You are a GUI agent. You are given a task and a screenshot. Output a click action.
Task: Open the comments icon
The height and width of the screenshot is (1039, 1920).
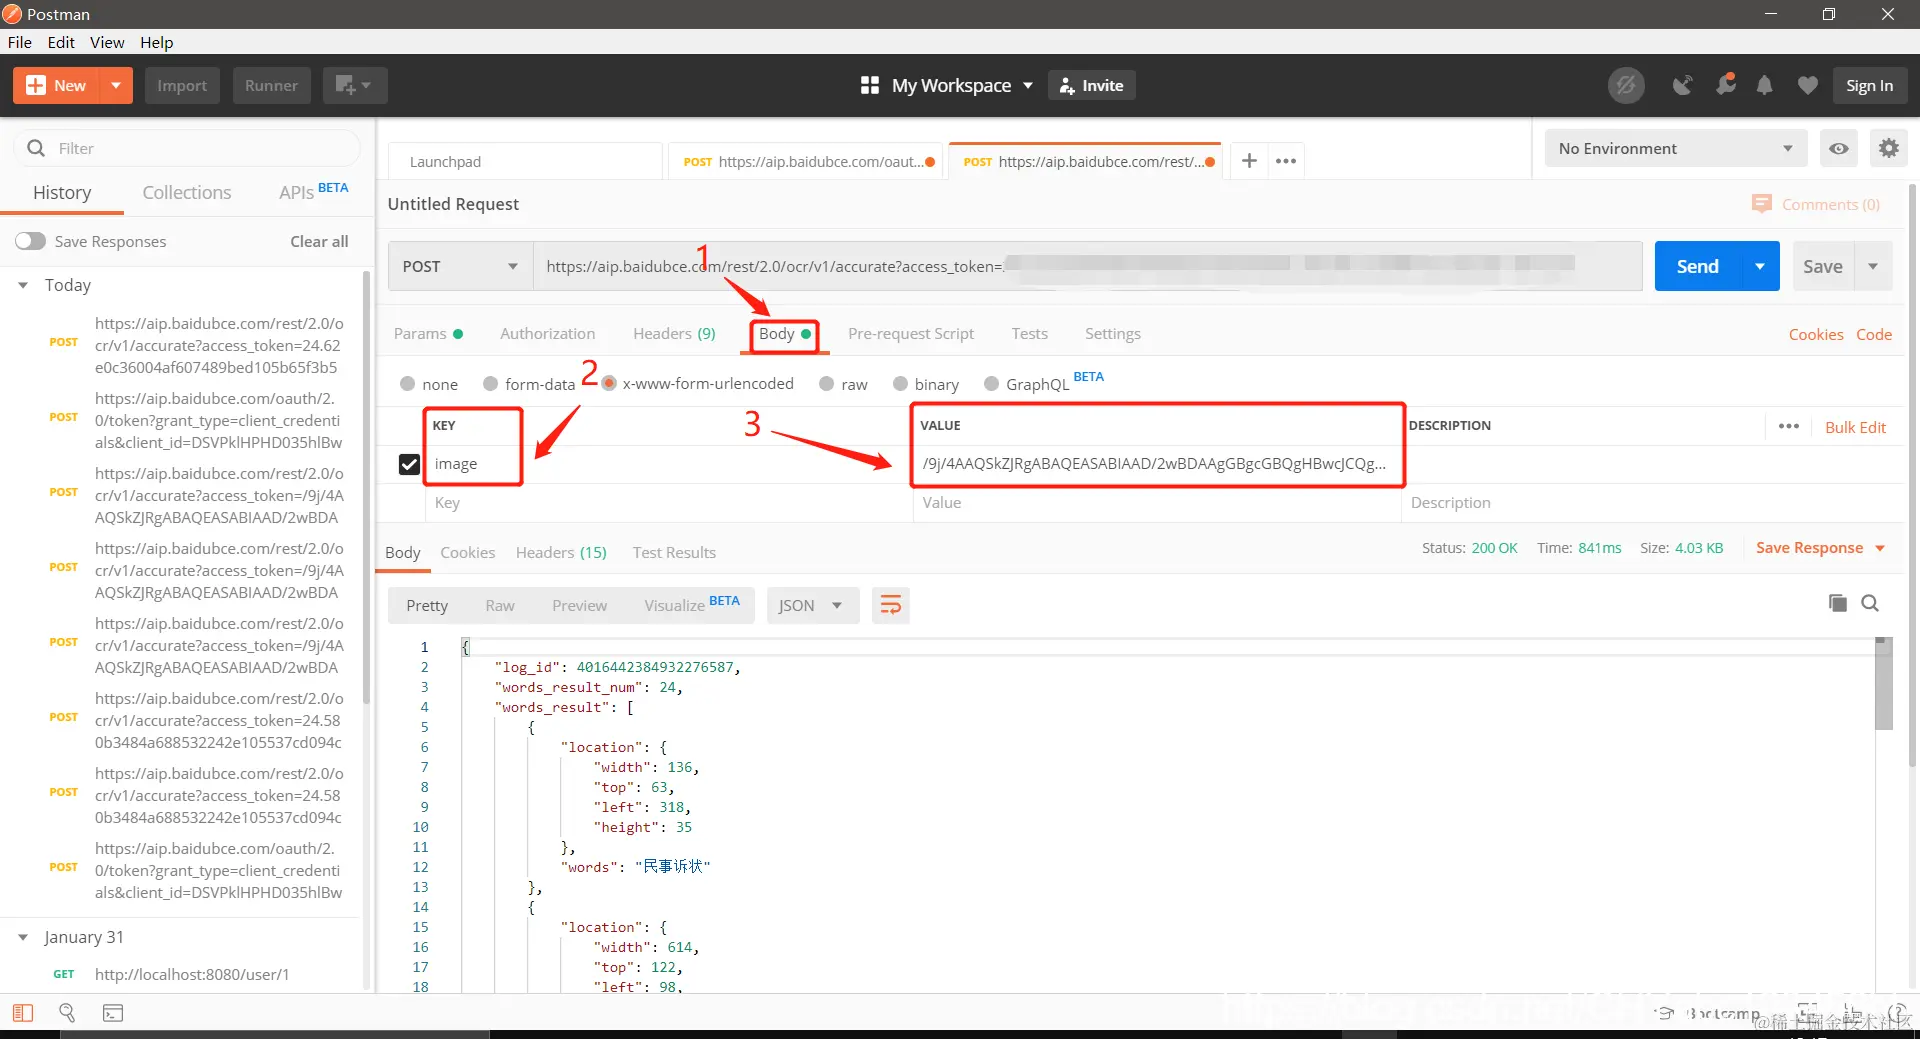point(1762,204)
